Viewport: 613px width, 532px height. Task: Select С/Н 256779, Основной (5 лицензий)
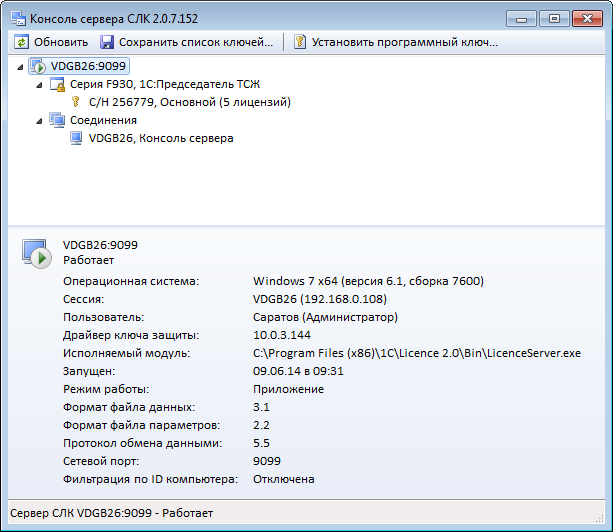190,102
